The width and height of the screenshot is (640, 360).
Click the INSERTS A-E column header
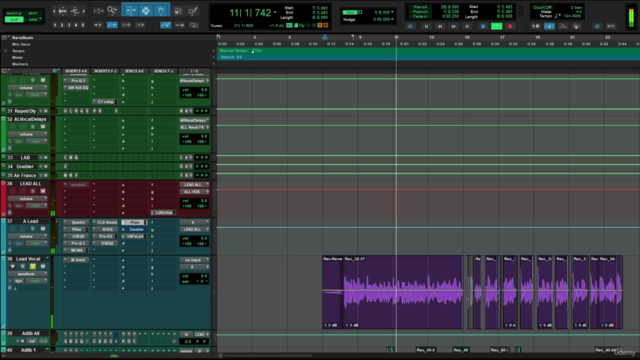[x=76, y=71]
